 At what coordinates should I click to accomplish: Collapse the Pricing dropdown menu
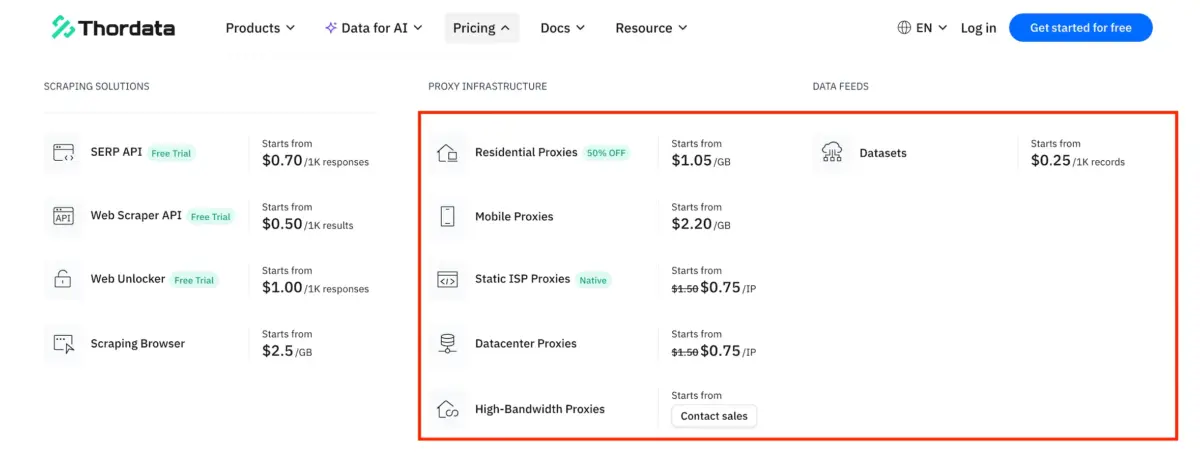point(481,28)
